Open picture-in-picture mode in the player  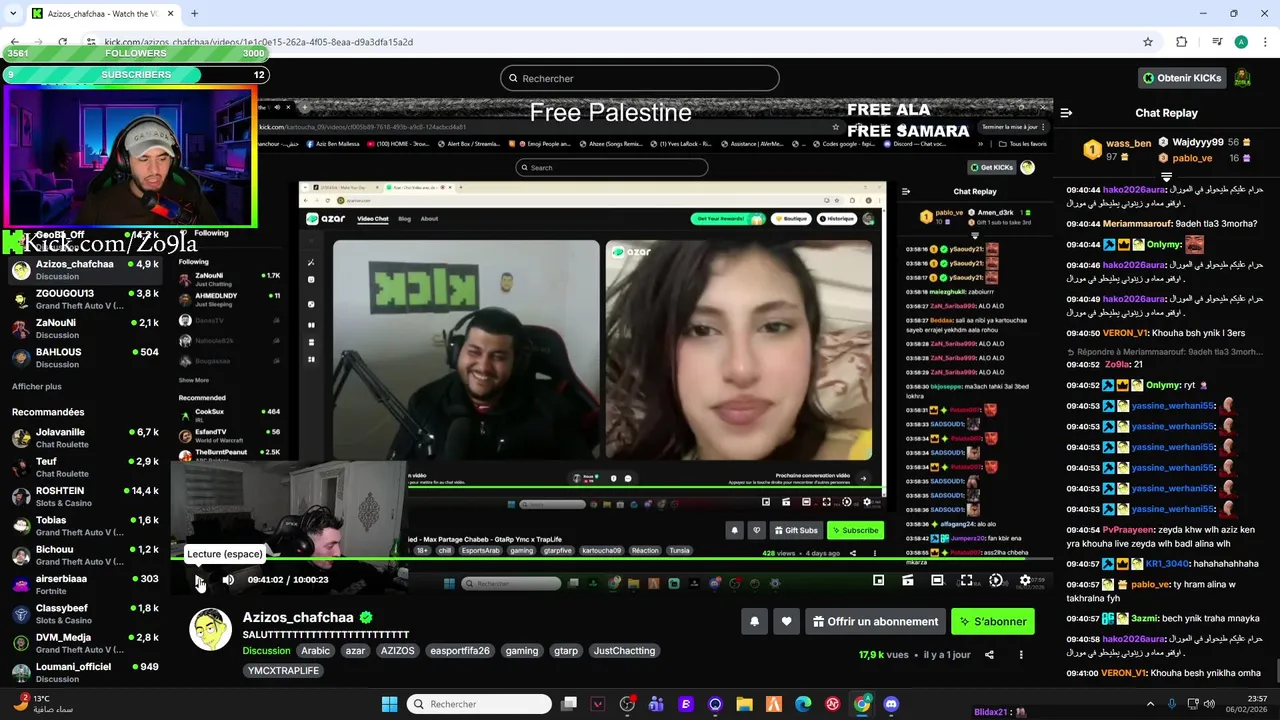(878, 580)
